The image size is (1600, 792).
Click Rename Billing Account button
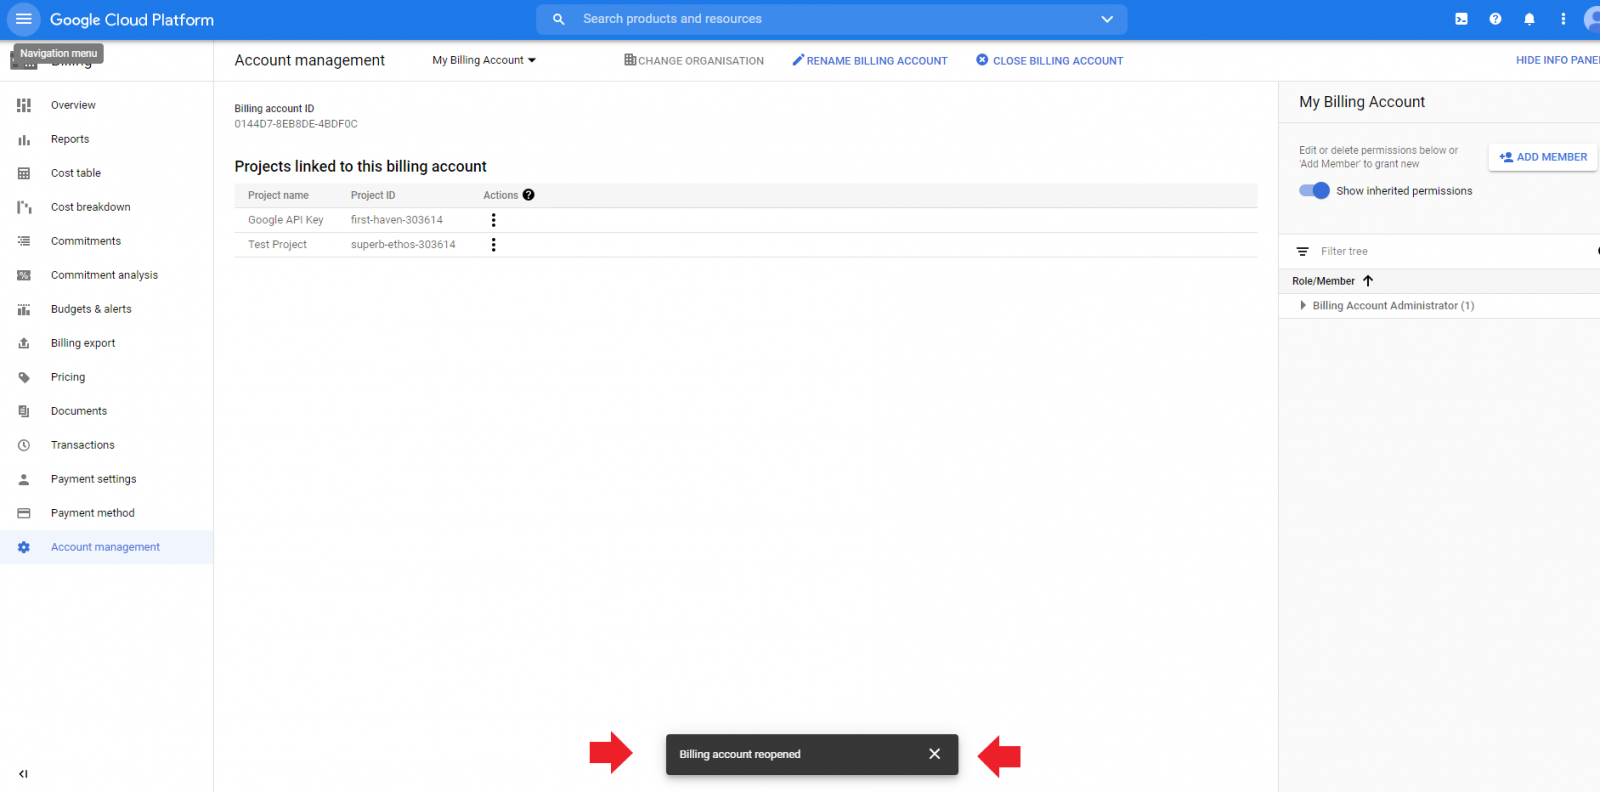click(870, 61)
